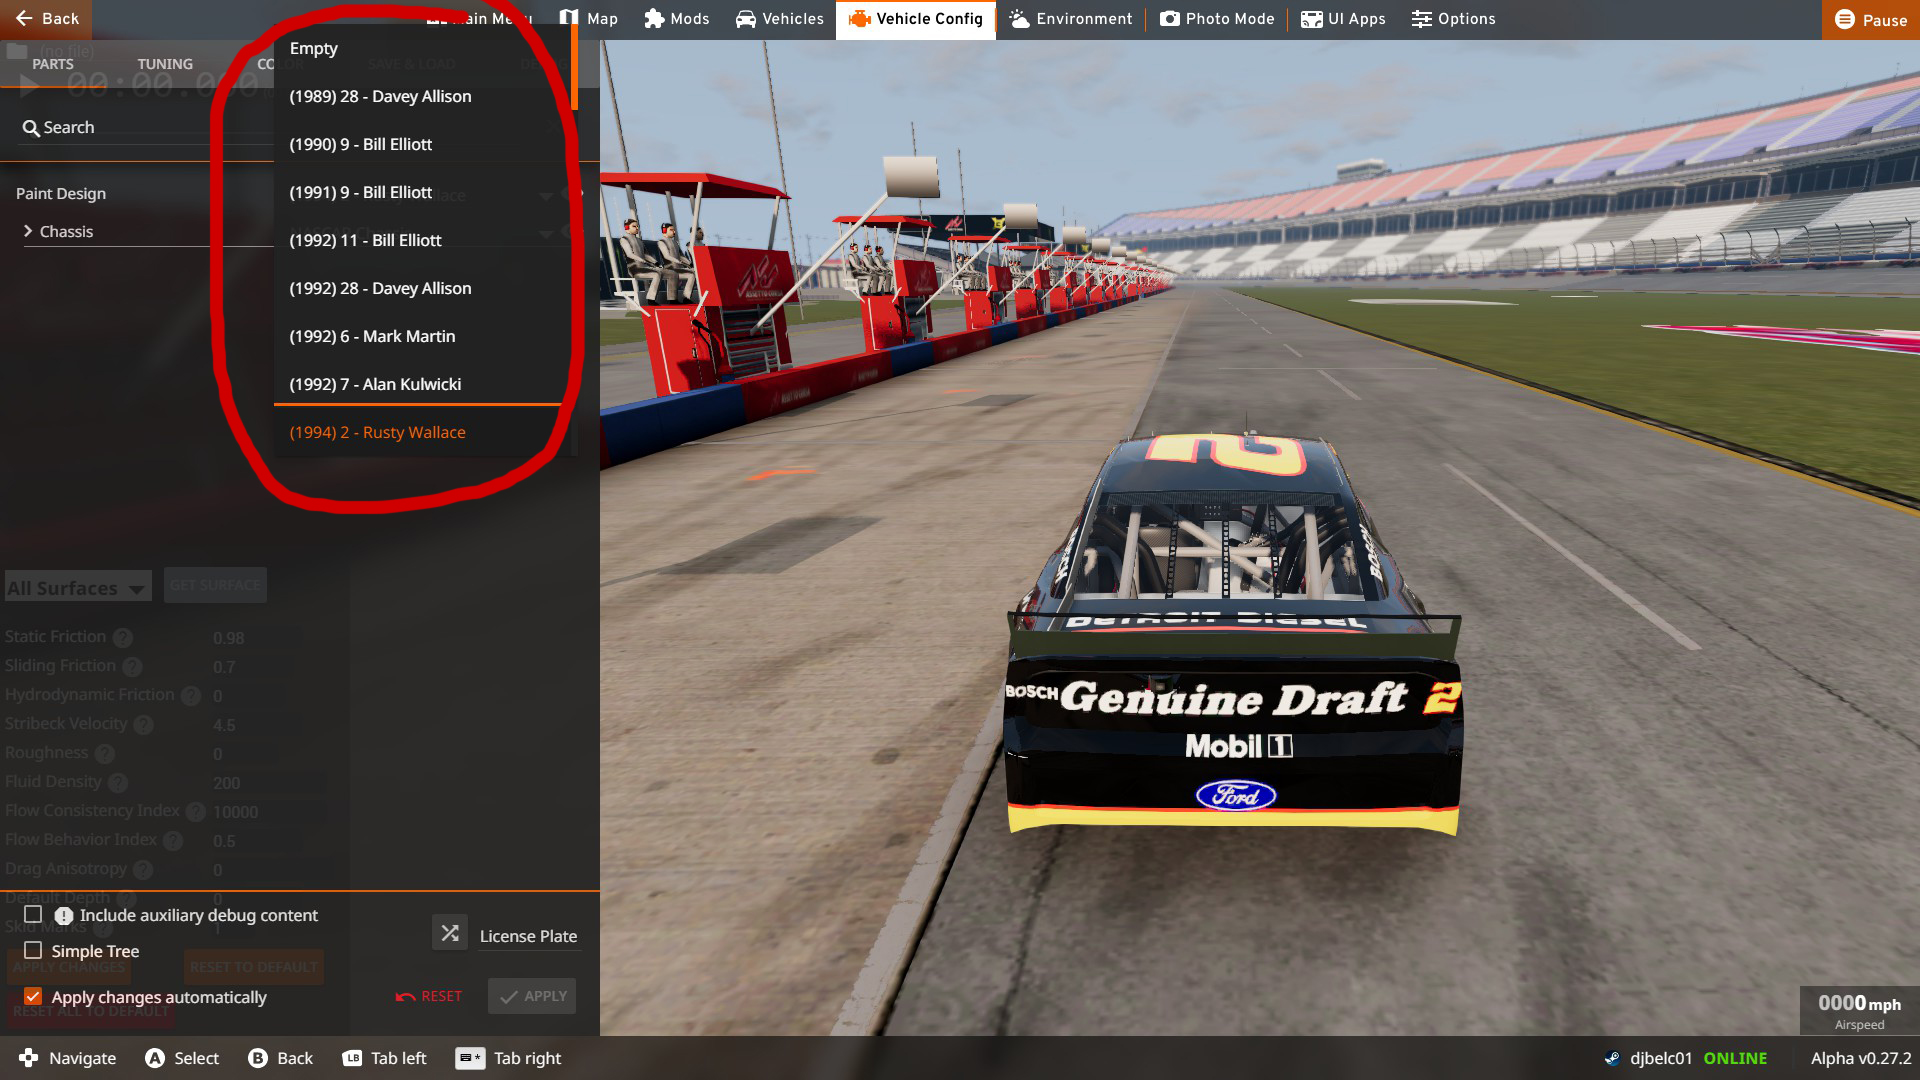Select the Empty paint design option
Image resolution: width=1920 pixels, height=1080 pixels.
[x=423, y=48]
